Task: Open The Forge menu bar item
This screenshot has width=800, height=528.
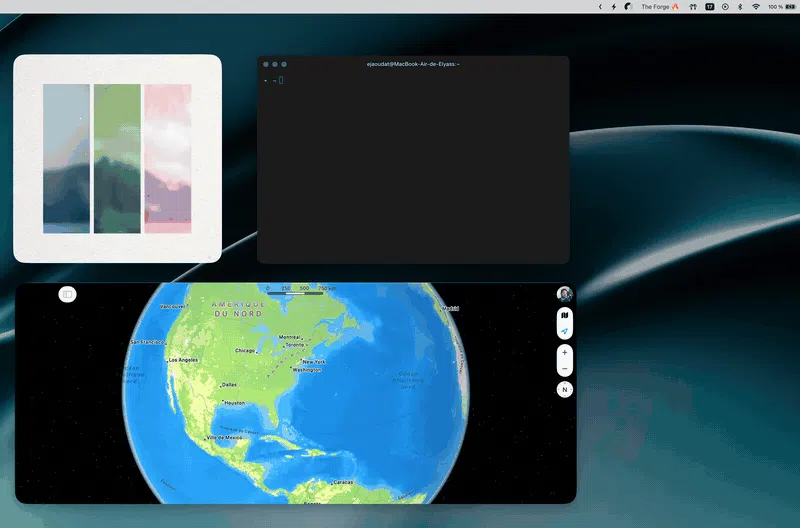Action: click(x=660, y=7)
